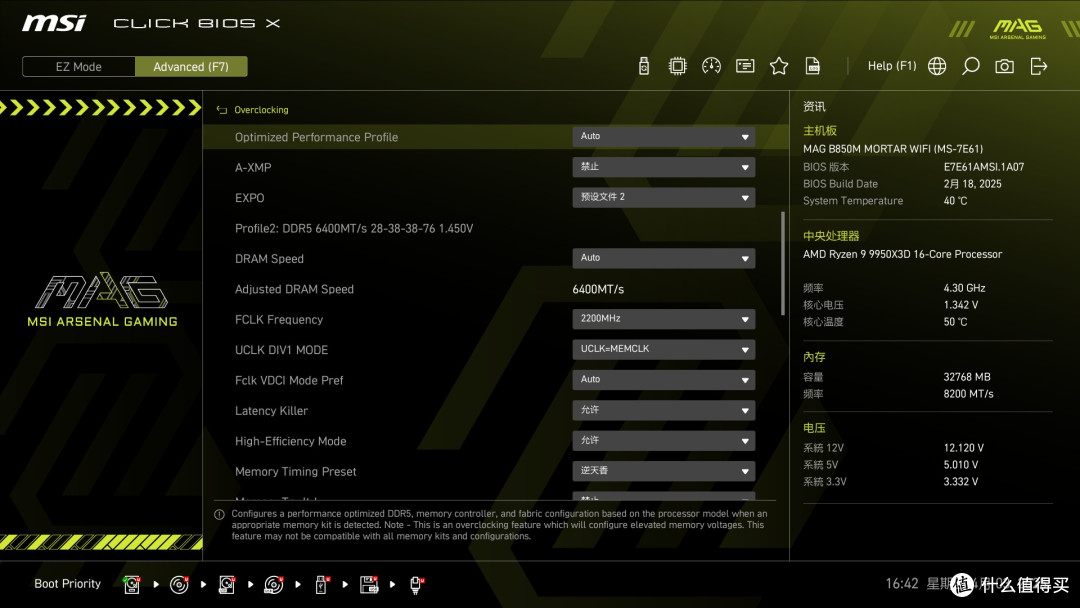This screenshot has width=1080, height=608.
Task: Open Fclk VDCI Mode Pref dropdown
Action: click(x=663, y=379)
